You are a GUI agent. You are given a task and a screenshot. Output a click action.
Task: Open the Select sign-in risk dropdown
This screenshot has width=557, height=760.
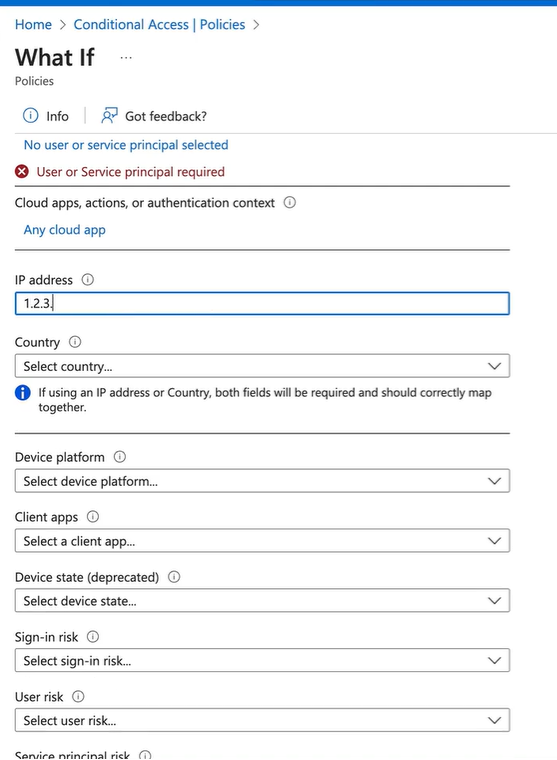[x=262, y=661]
